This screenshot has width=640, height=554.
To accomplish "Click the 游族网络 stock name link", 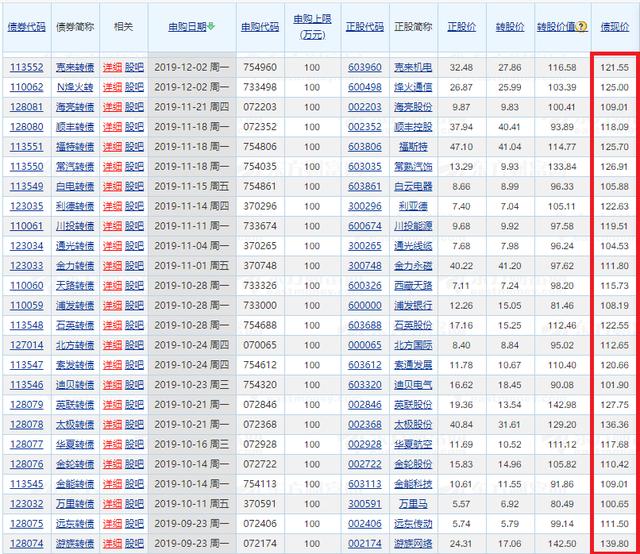I will (412, 543).
